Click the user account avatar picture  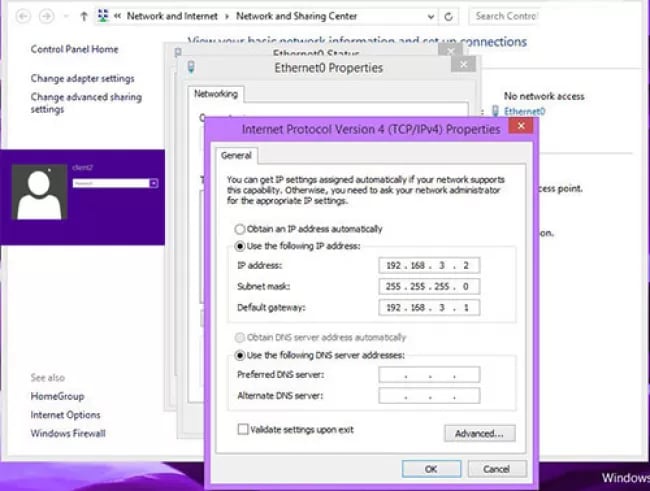(39, 192)
